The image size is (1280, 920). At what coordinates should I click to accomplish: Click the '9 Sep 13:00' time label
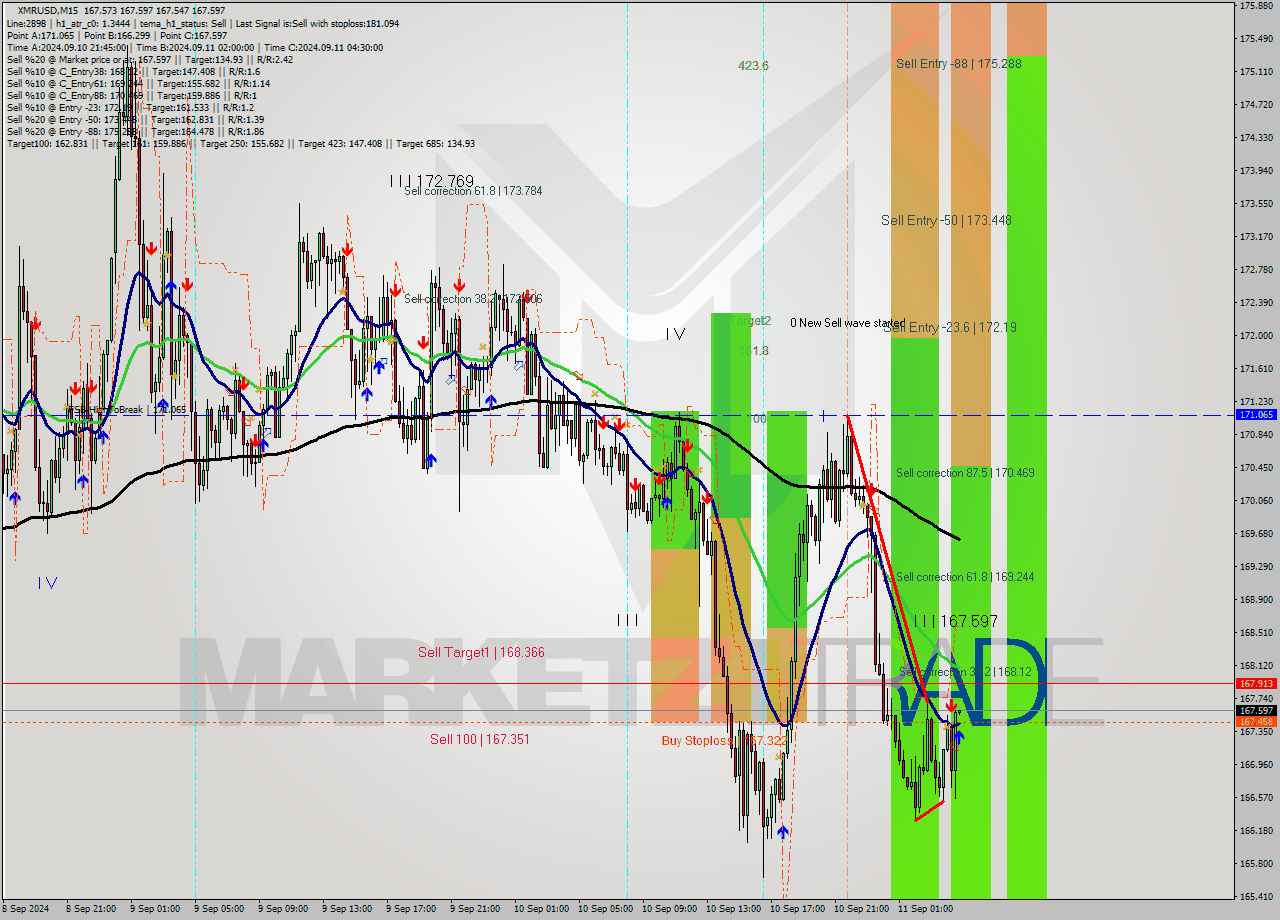coord(347,909)
